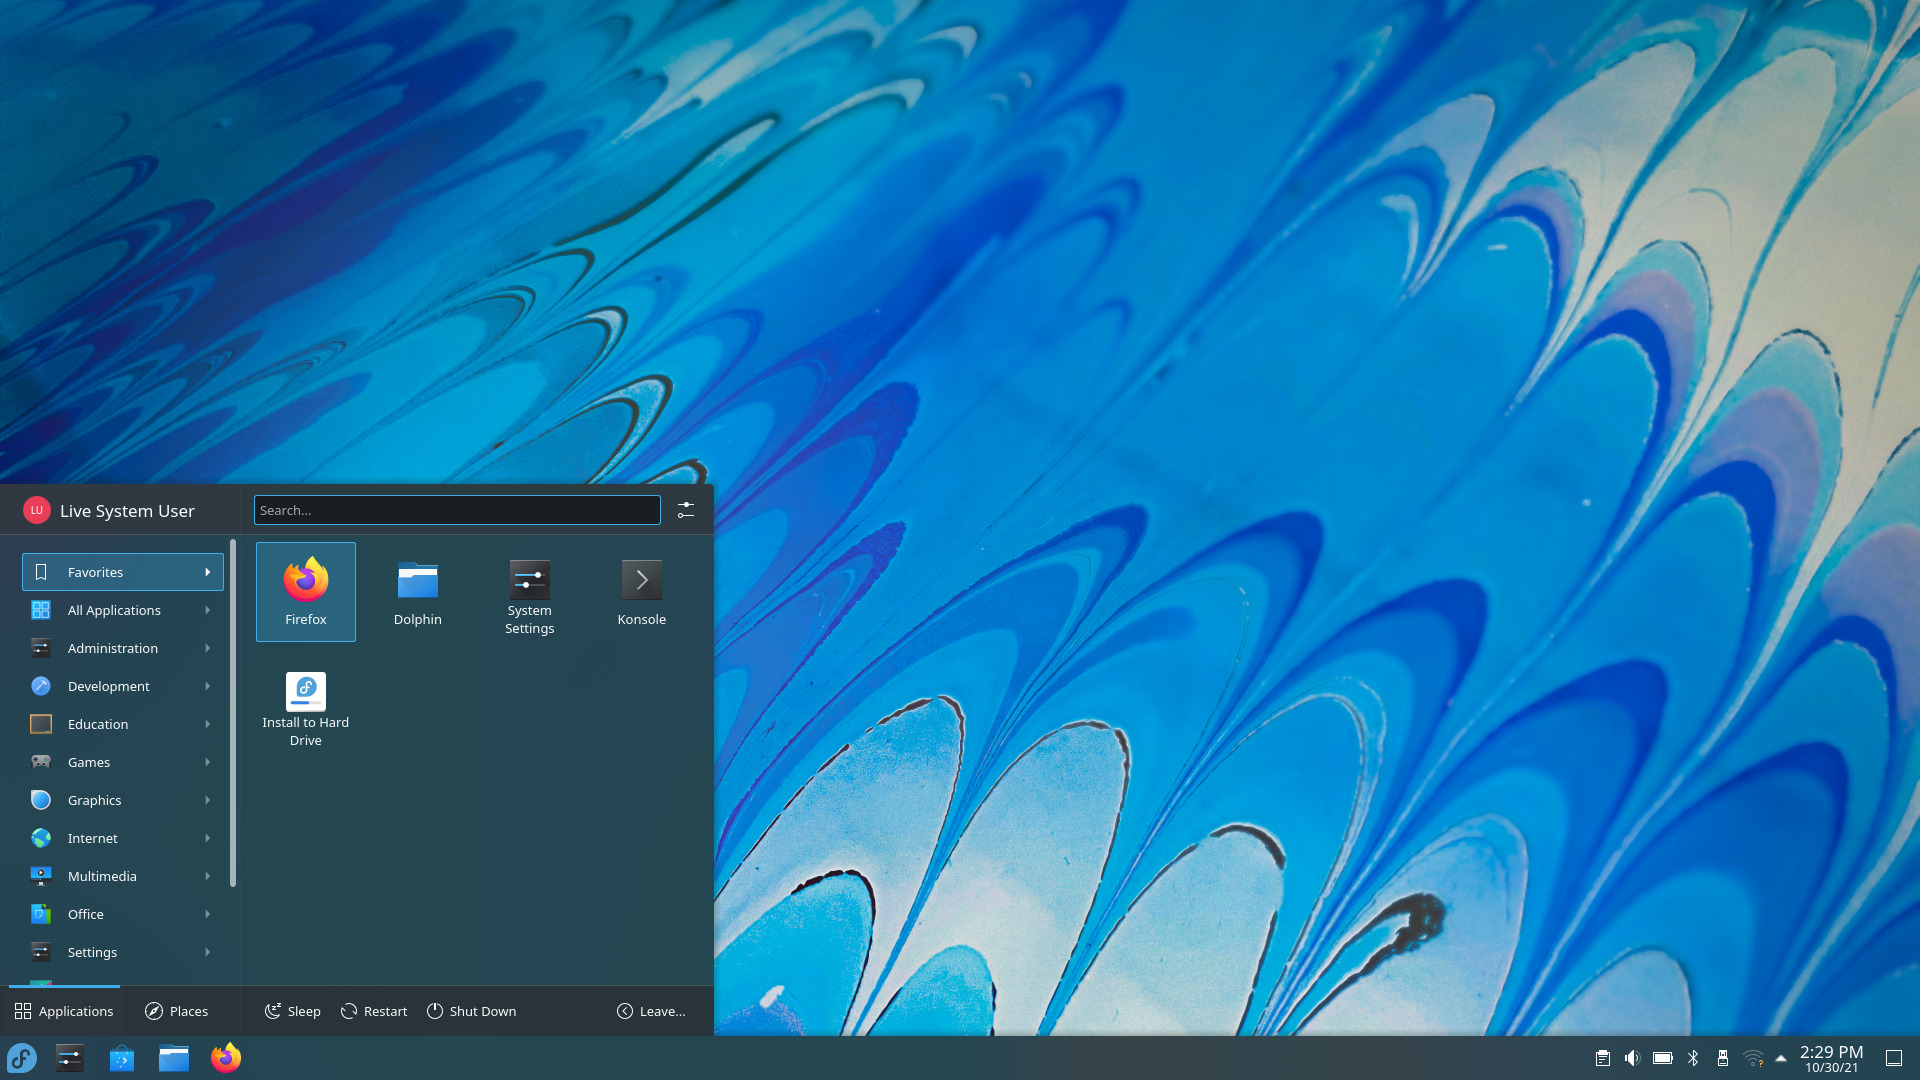Expand the Games category

pos(122,762)
